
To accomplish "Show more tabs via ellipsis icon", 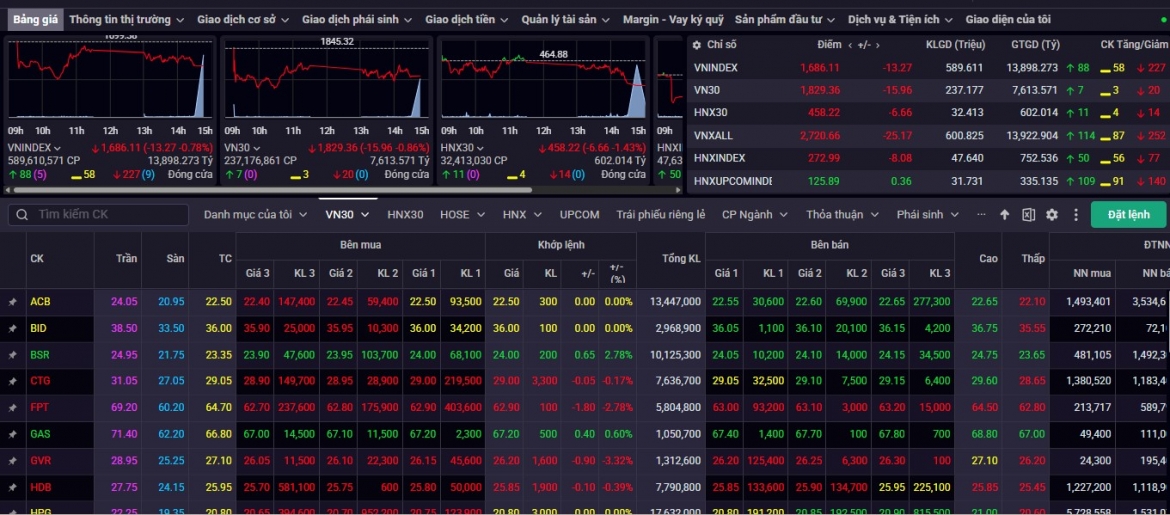I will click(x=981, y=214).
